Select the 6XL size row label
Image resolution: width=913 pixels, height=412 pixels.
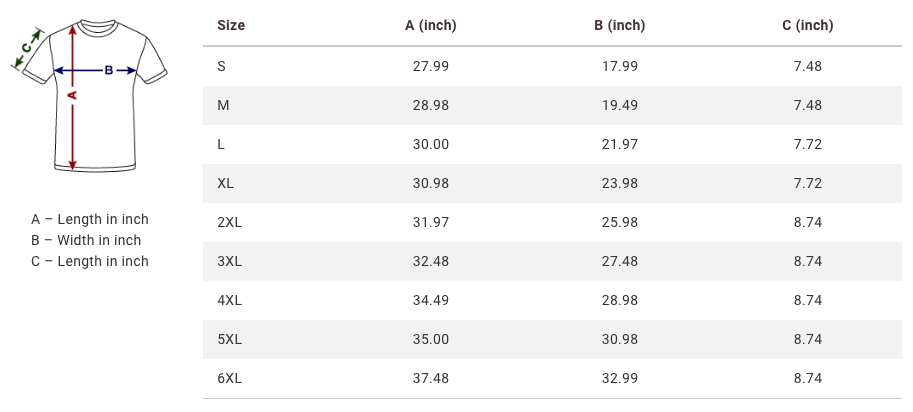229,378
